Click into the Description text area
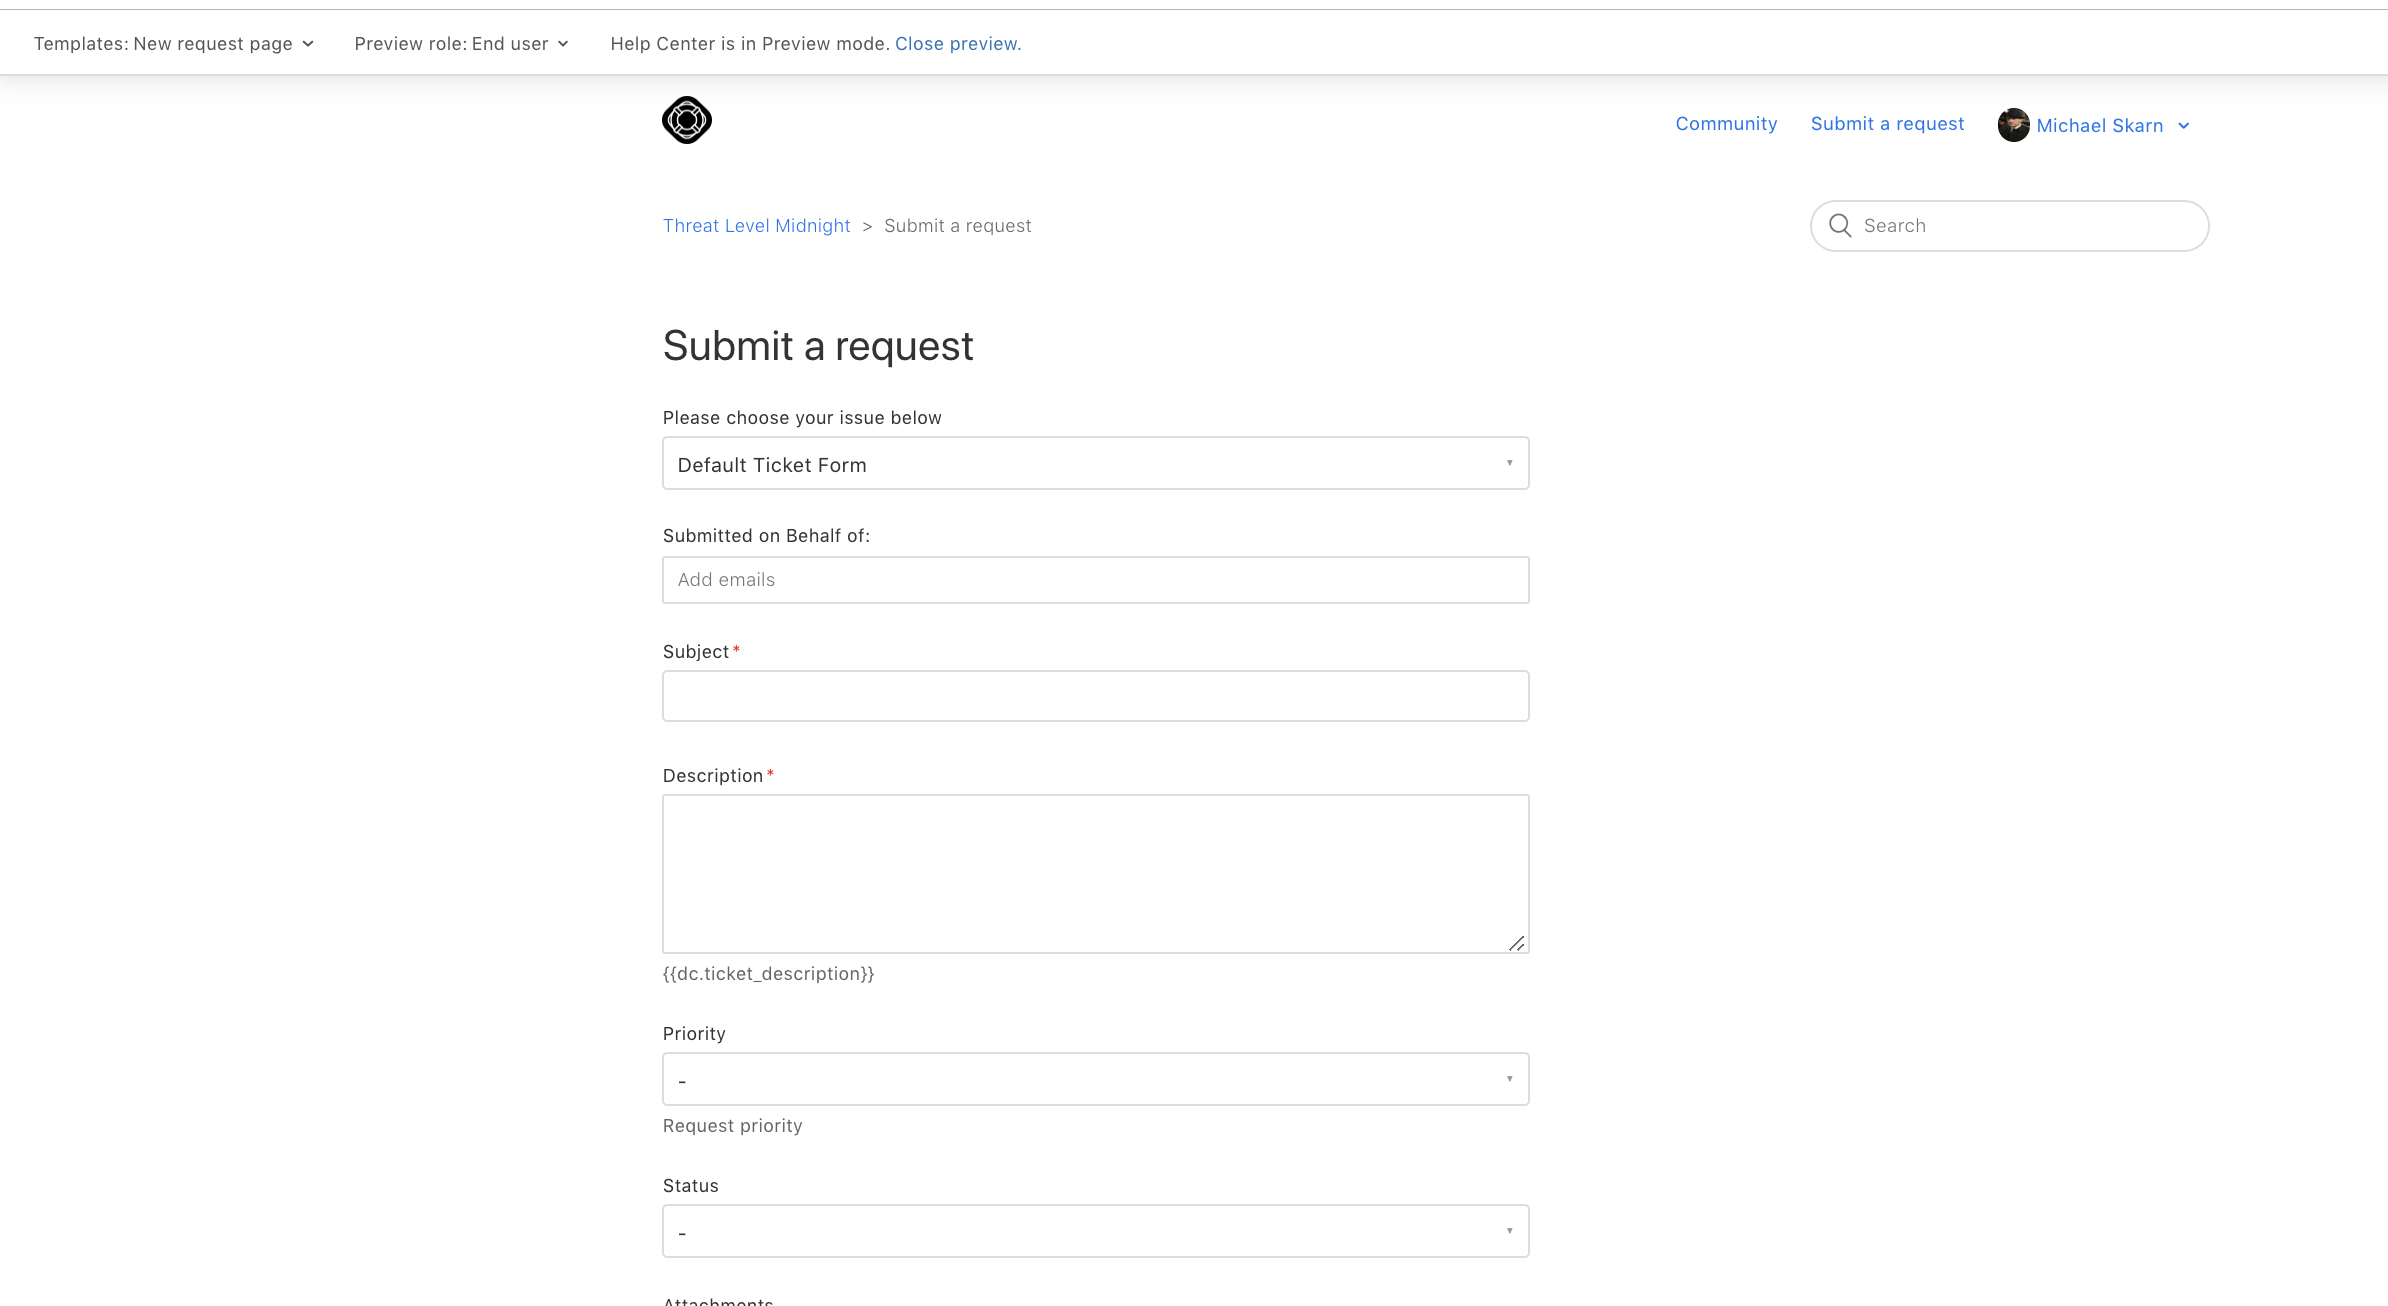This screenshot has height=1306, width=2388. [x=1095, y=873]
